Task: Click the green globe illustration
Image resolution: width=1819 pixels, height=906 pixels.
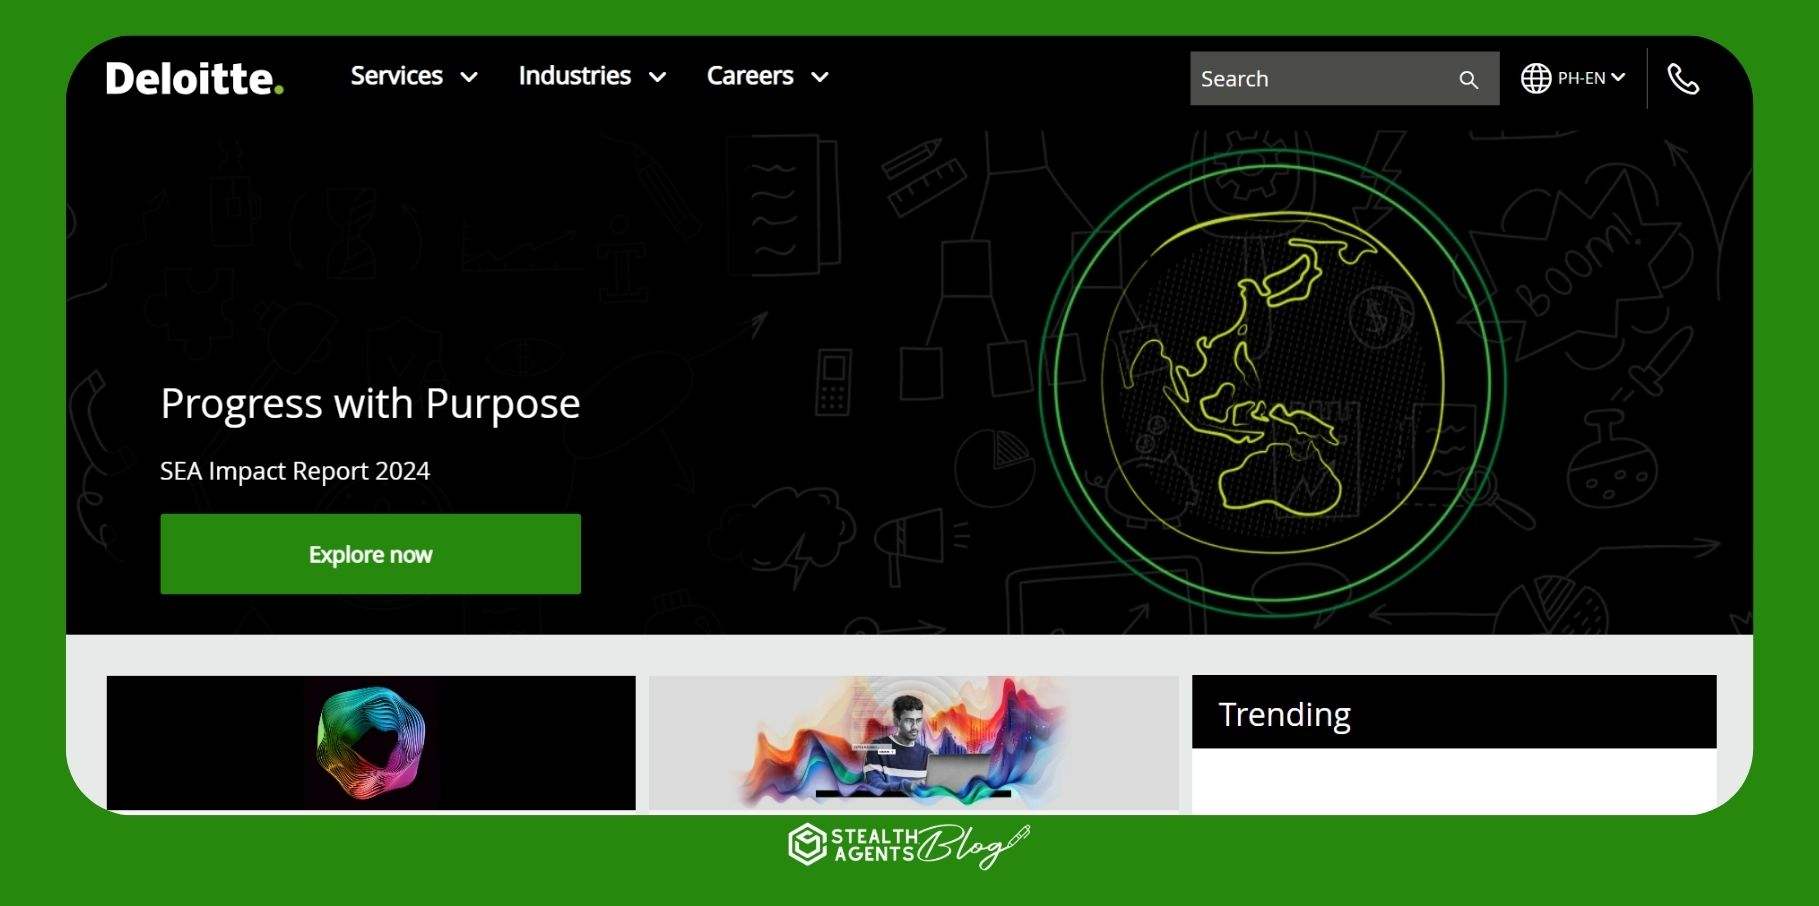Action: point(1272,378)
